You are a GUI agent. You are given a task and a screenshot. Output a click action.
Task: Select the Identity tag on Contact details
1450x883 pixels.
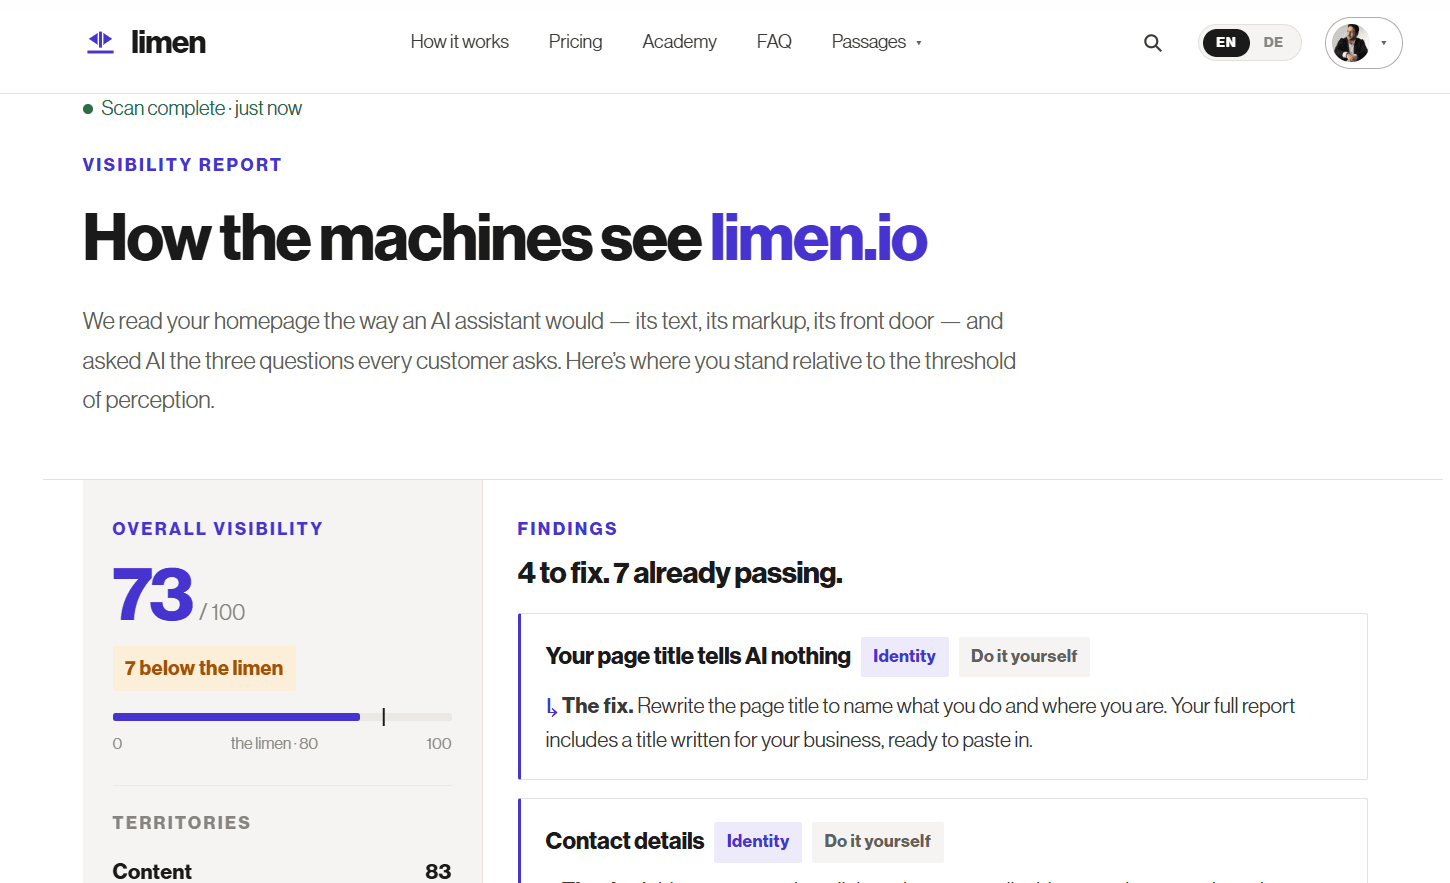pos(758,842)
